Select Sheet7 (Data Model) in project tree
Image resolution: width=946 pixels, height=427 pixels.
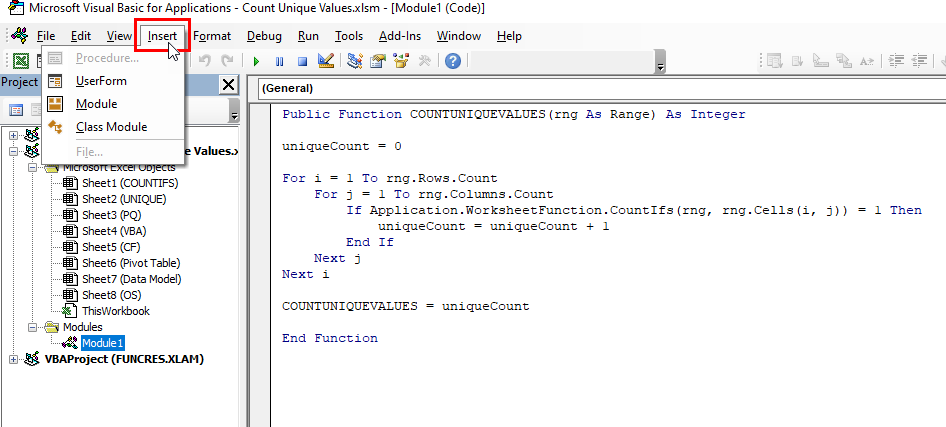132,279
